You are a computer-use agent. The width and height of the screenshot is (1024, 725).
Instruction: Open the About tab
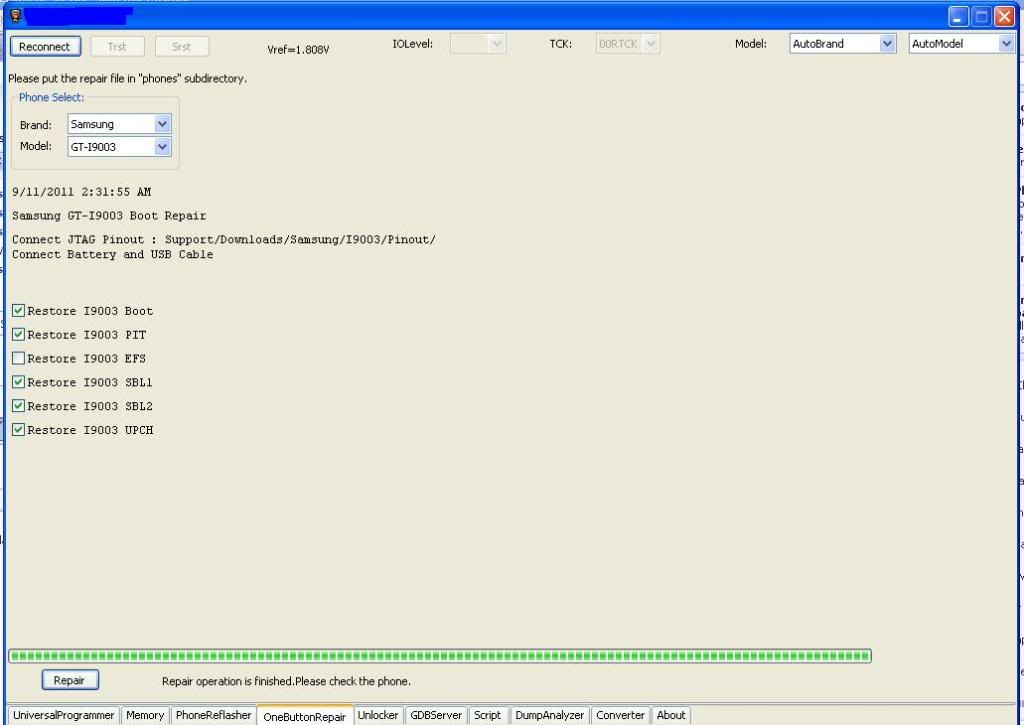(x=671, y=715)
